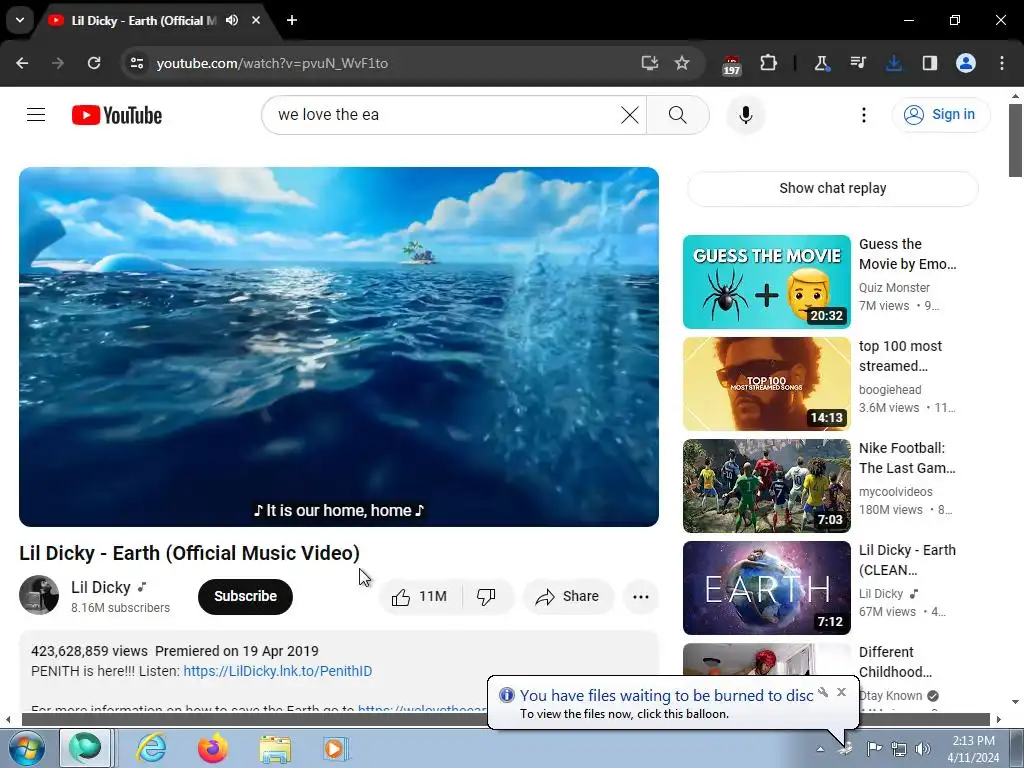Open YouTube settings three-dot menu
The width and height of the screenshot is (1024, 768).
pyautogui.click(x=863, y=115)
